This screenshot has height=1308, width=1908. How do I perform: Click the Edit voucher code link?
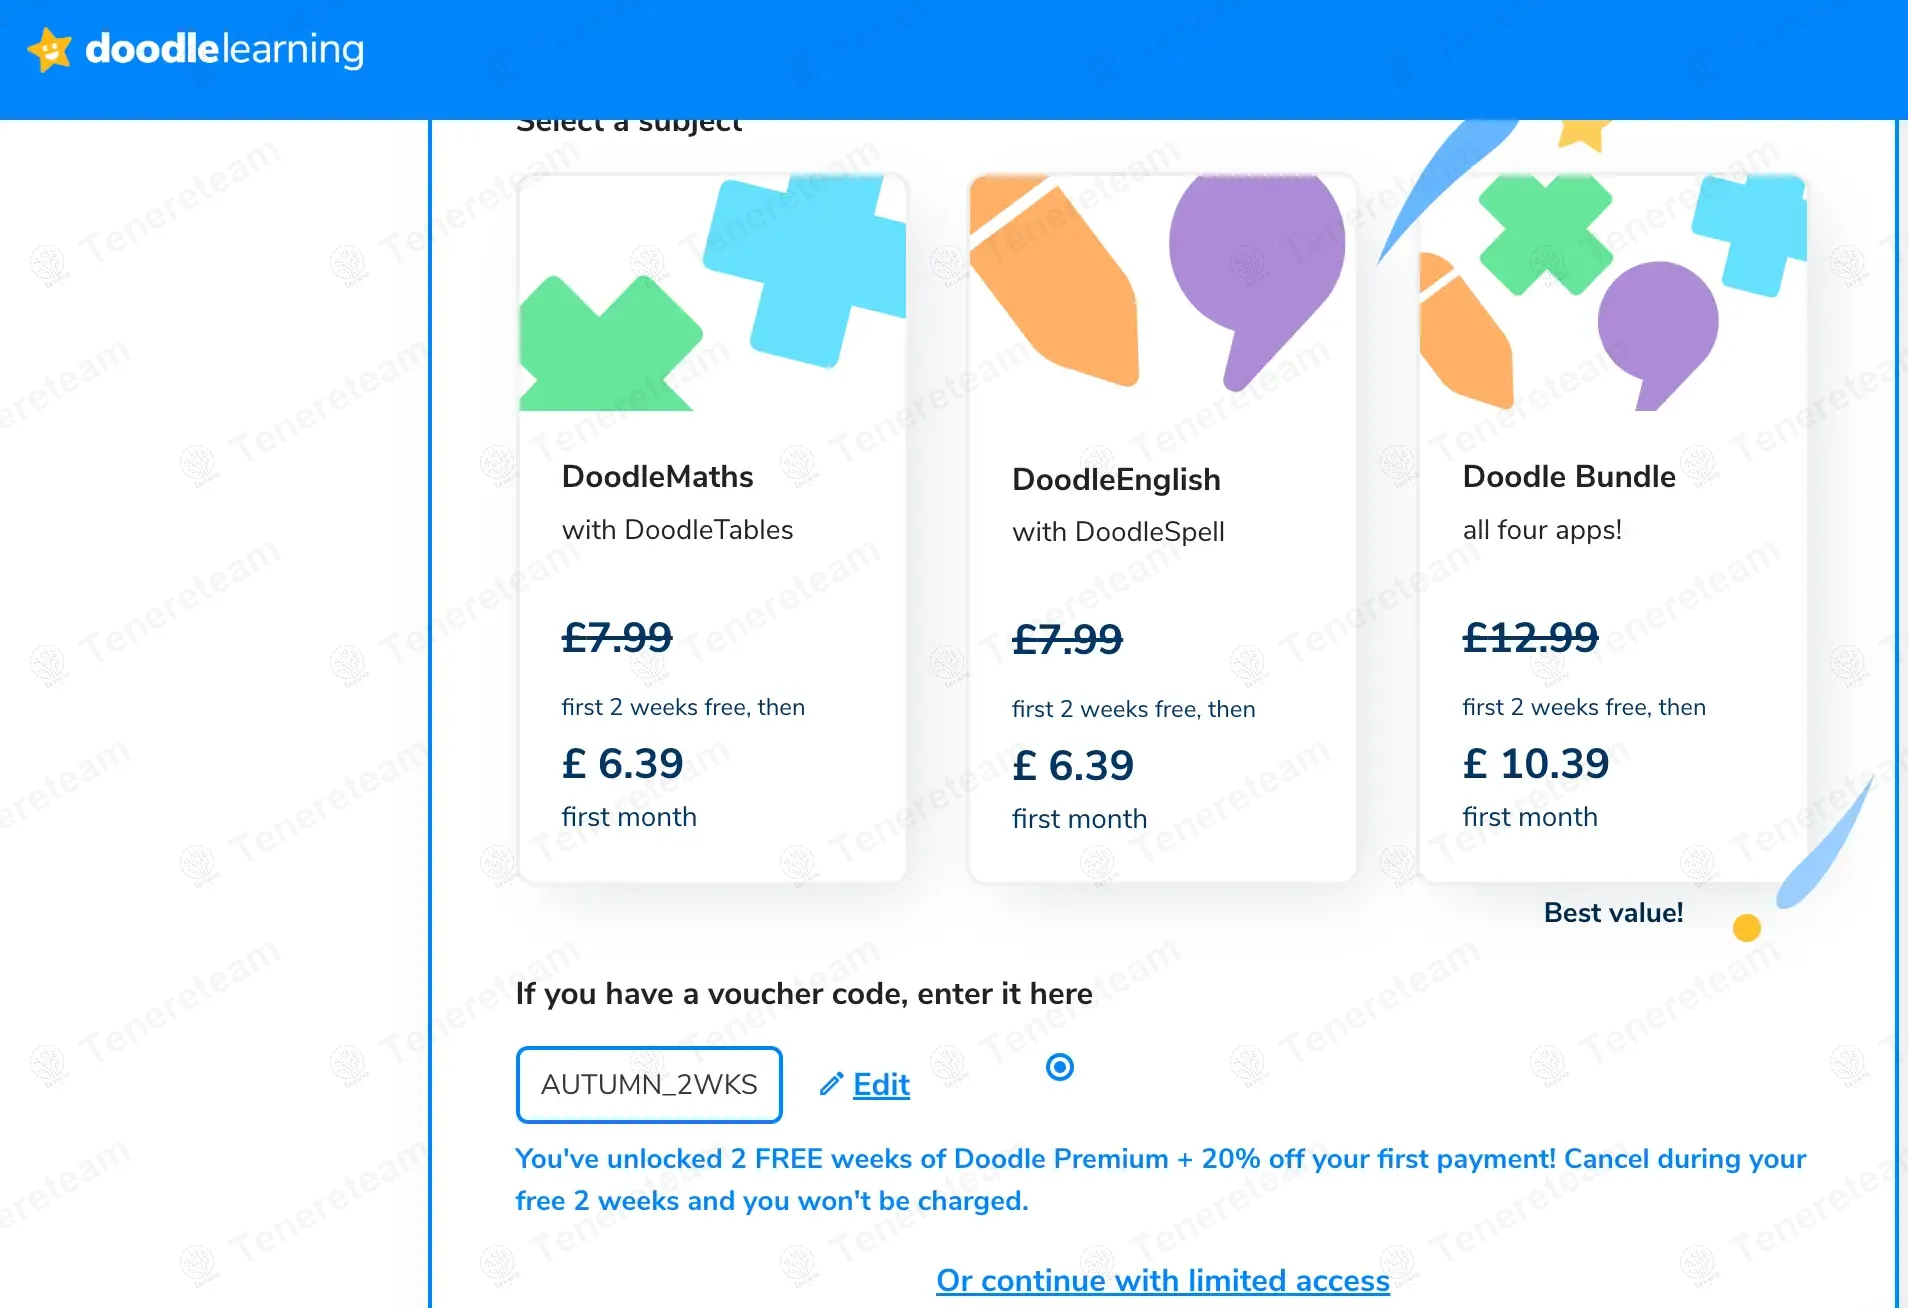881,1084
